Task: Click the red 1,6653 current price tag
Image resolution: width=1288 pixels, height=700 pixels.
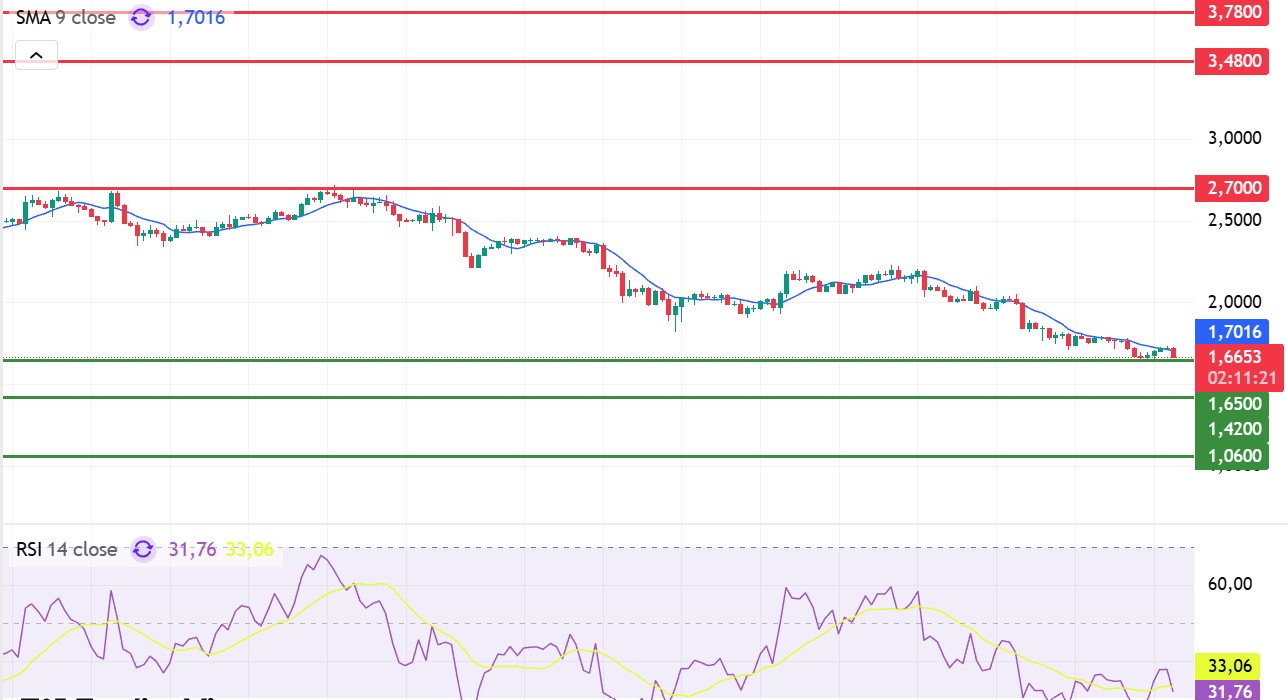Action: [x=1234, y=357]
